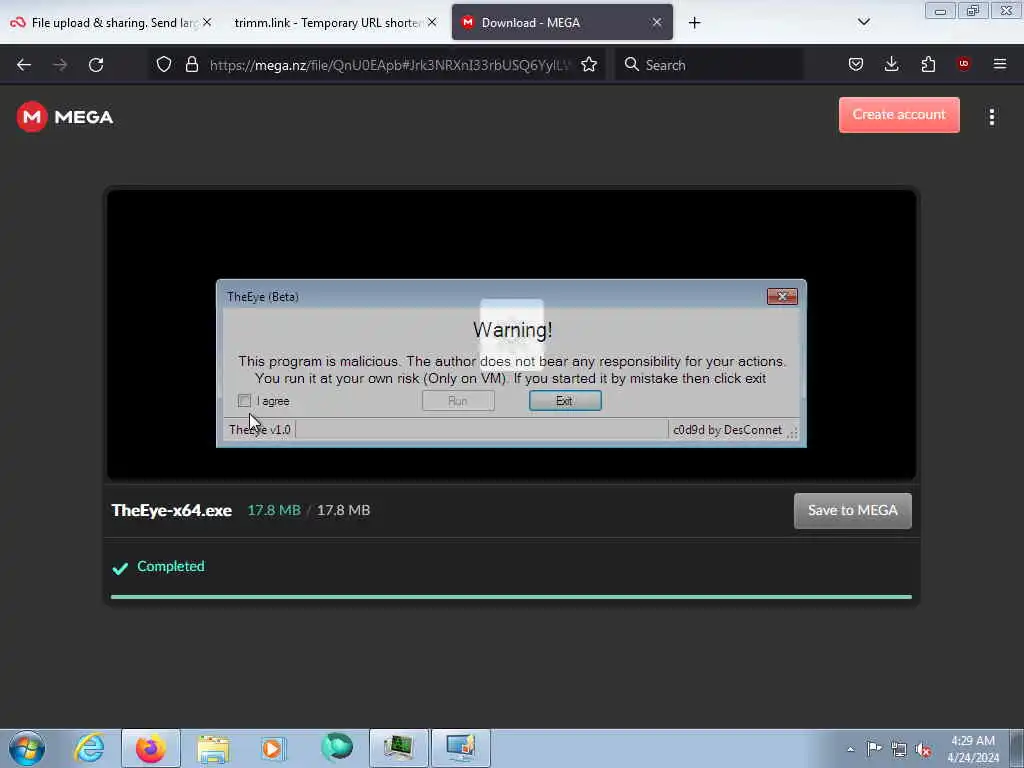Open tracking protection shield icon
The height and width of the screenshot is (768, 1024).
click(164, 64)
